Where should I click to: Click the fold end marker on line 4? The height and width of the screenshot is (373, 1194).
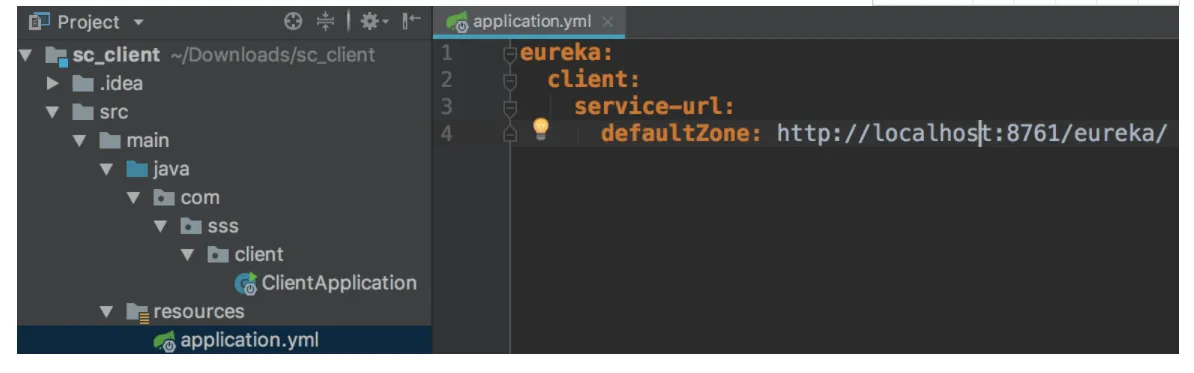coord(510,134)
